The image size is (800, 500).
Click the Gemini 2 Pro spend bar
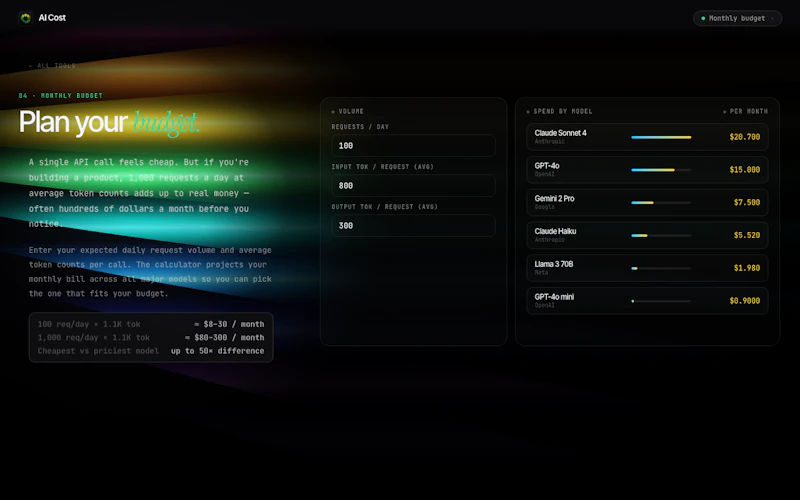(x=661, y=203)
